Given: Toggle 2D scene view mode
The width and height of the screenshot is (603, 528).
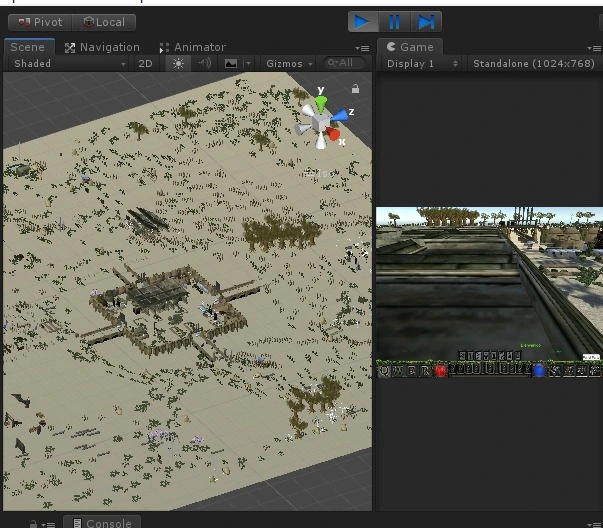Looking at the screenshot, I should (145, 63).
